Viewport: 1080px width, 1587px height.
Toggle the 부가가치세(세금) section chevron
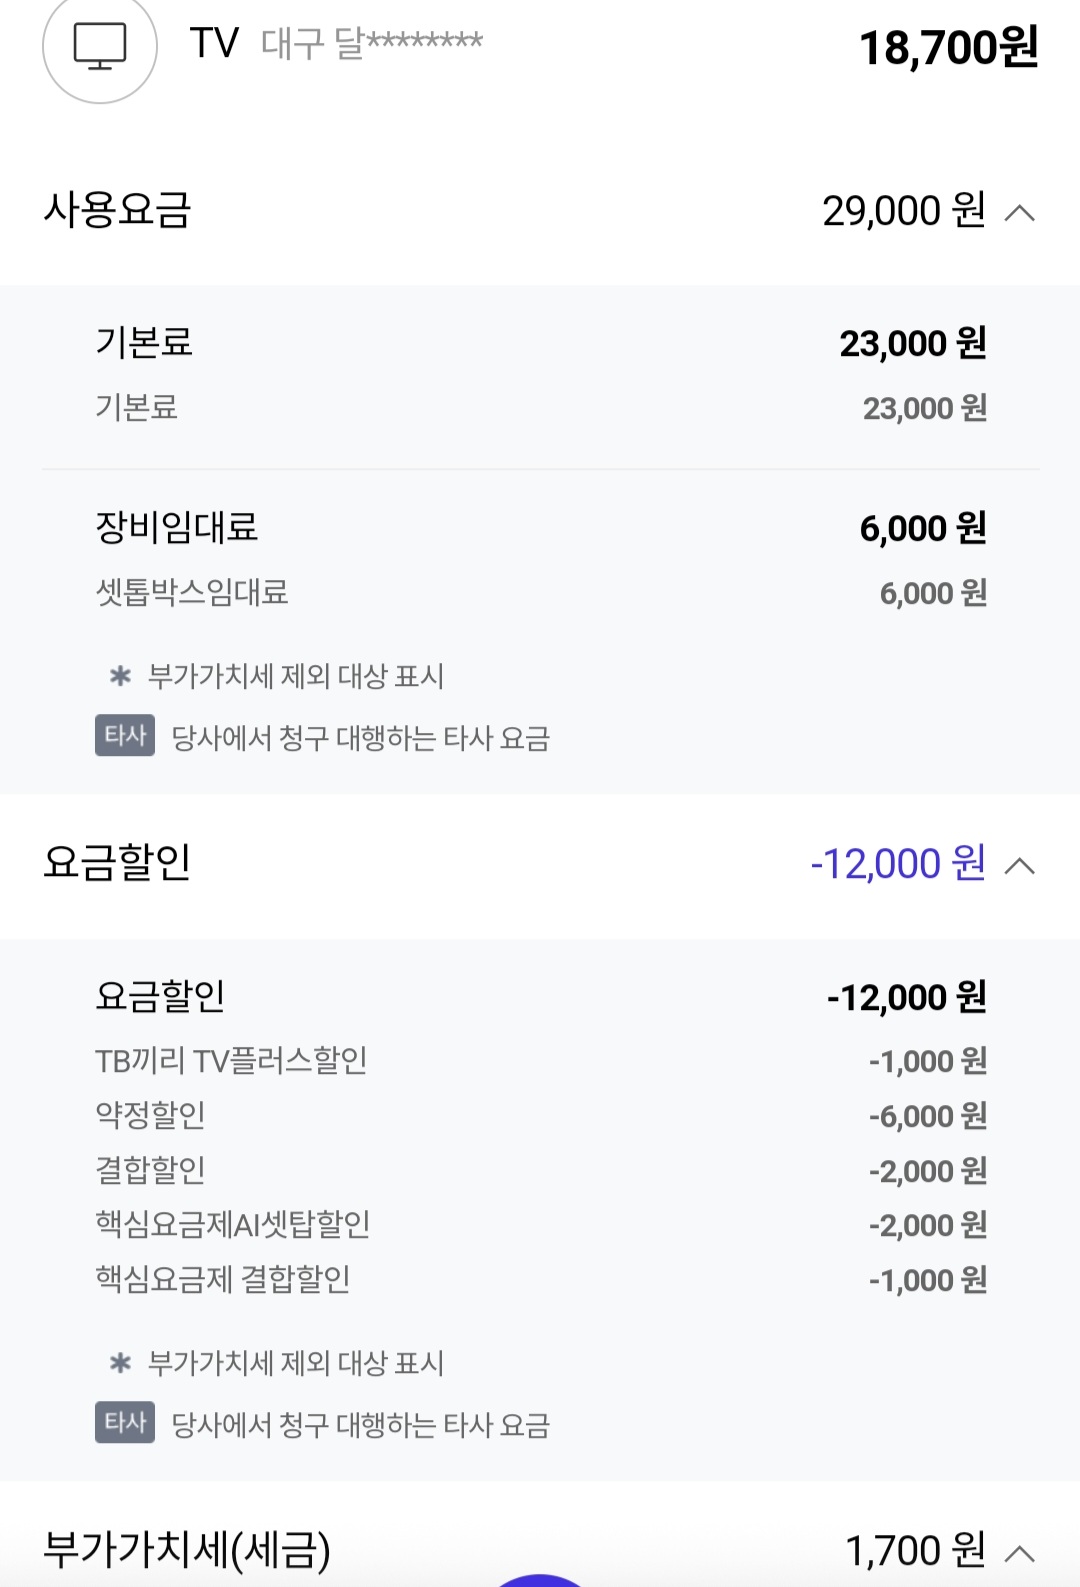point(1019,1553)
